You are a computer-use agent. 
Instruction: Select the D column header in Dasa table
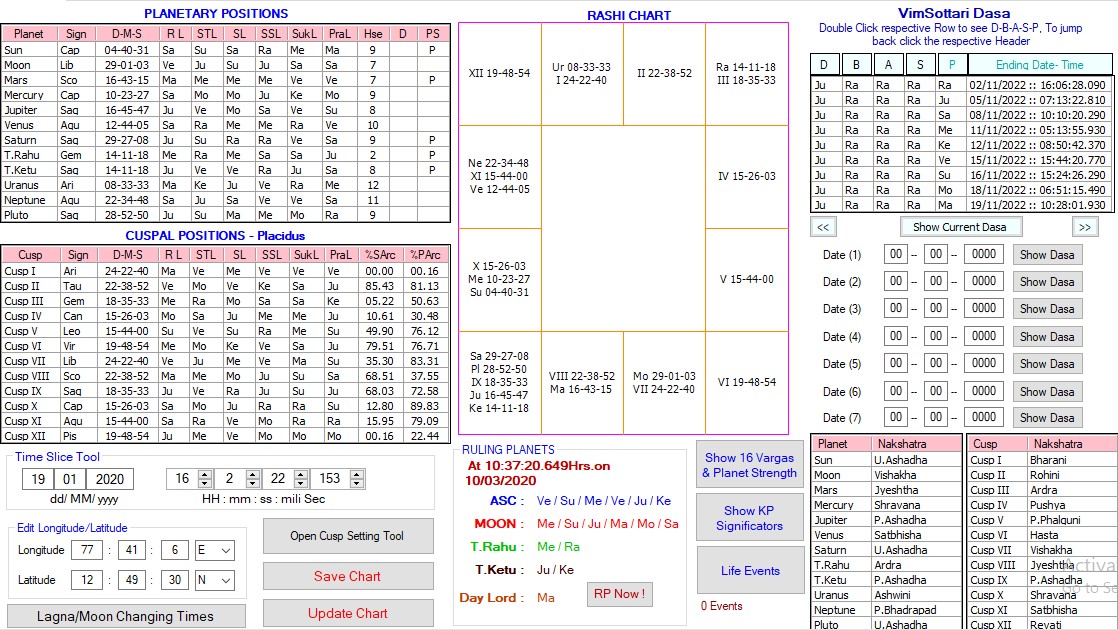coord(824,65)
